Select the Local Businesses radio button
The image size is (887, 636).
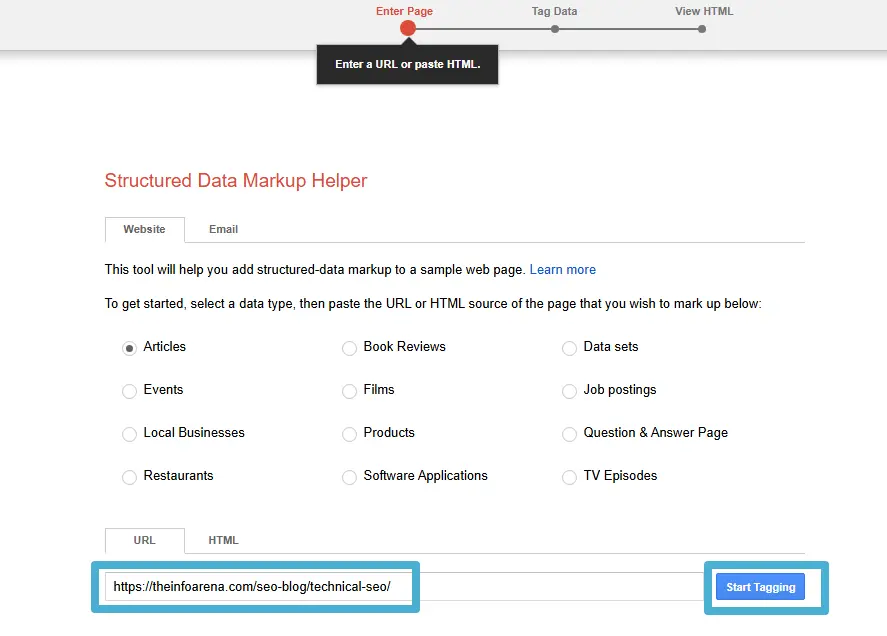(x=129, y=434)
